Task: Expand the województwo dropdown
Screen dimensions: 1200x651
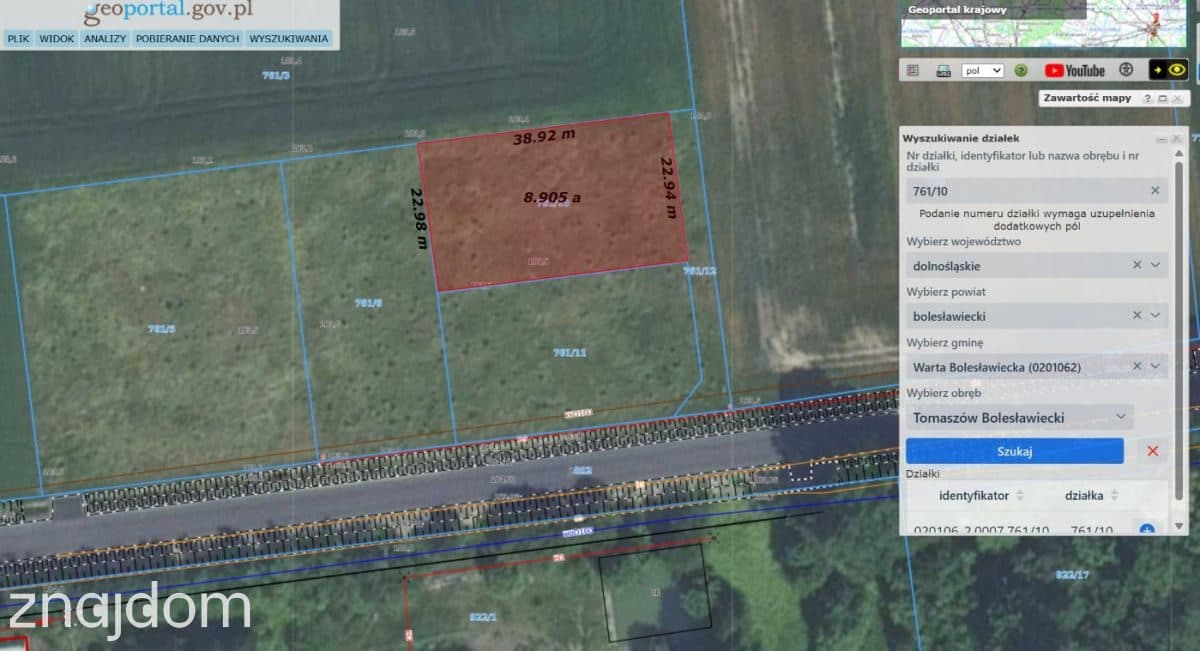Action: tap(1156, 265)
